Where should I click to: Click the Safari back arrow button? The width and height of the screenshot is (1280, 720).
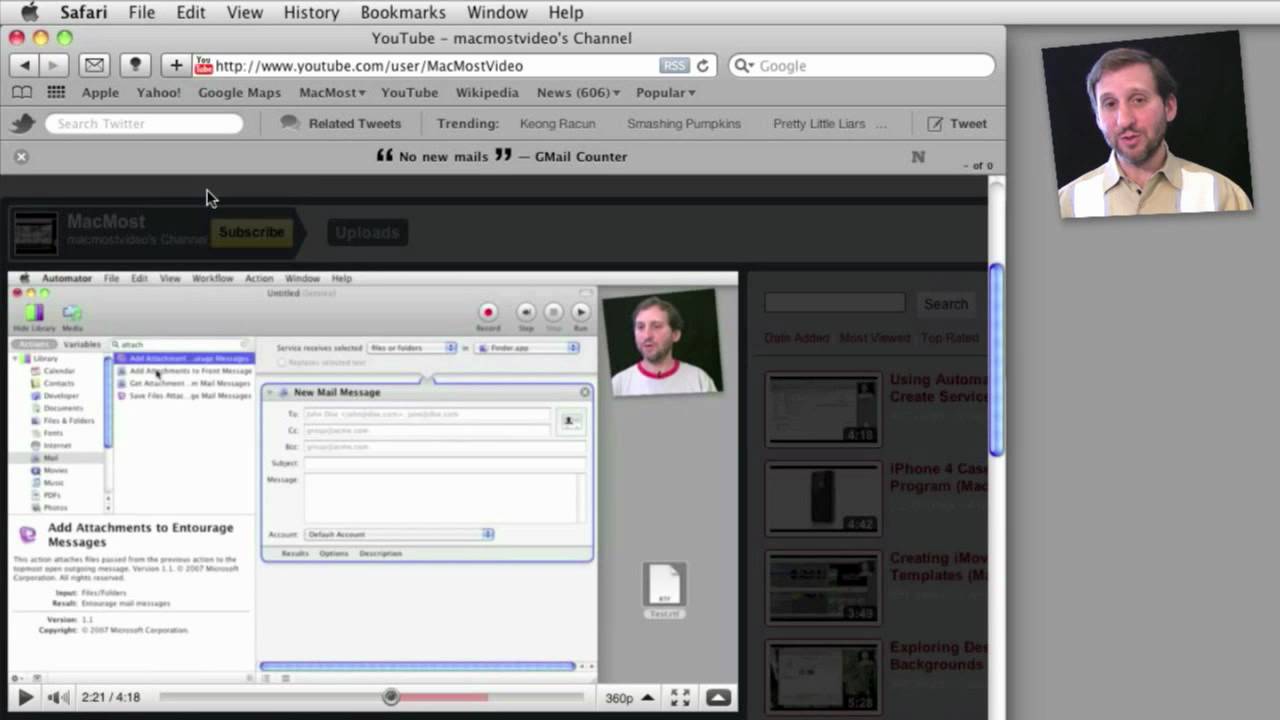(25, 65)
